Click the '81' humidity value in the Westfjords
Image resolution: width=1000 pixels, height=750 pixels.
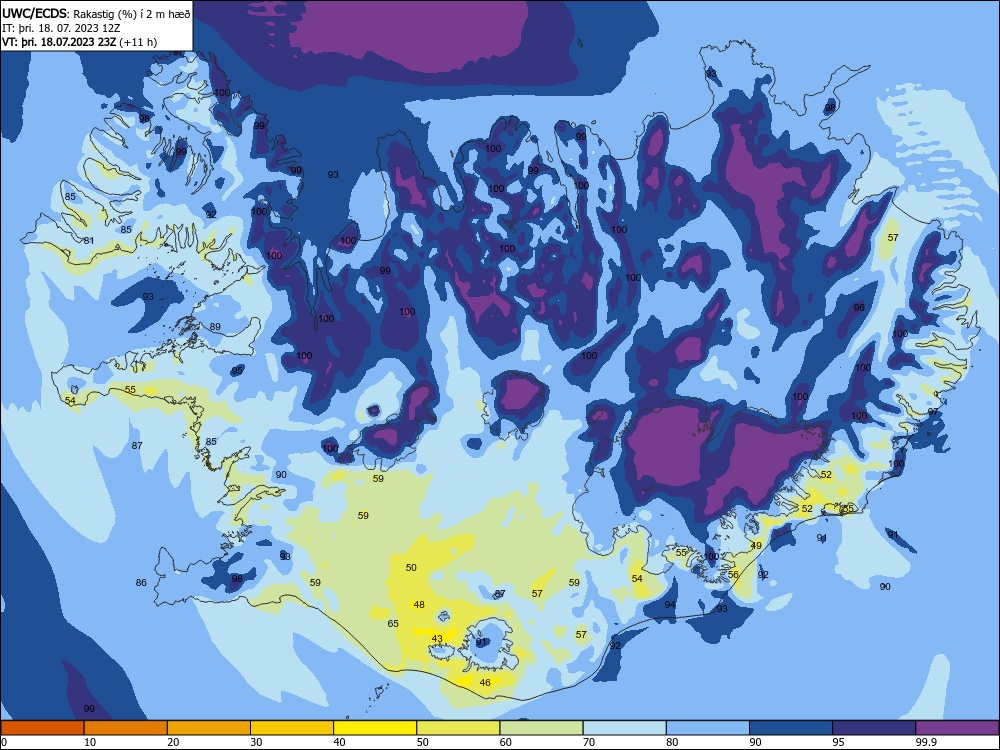(x=89, y=240)
